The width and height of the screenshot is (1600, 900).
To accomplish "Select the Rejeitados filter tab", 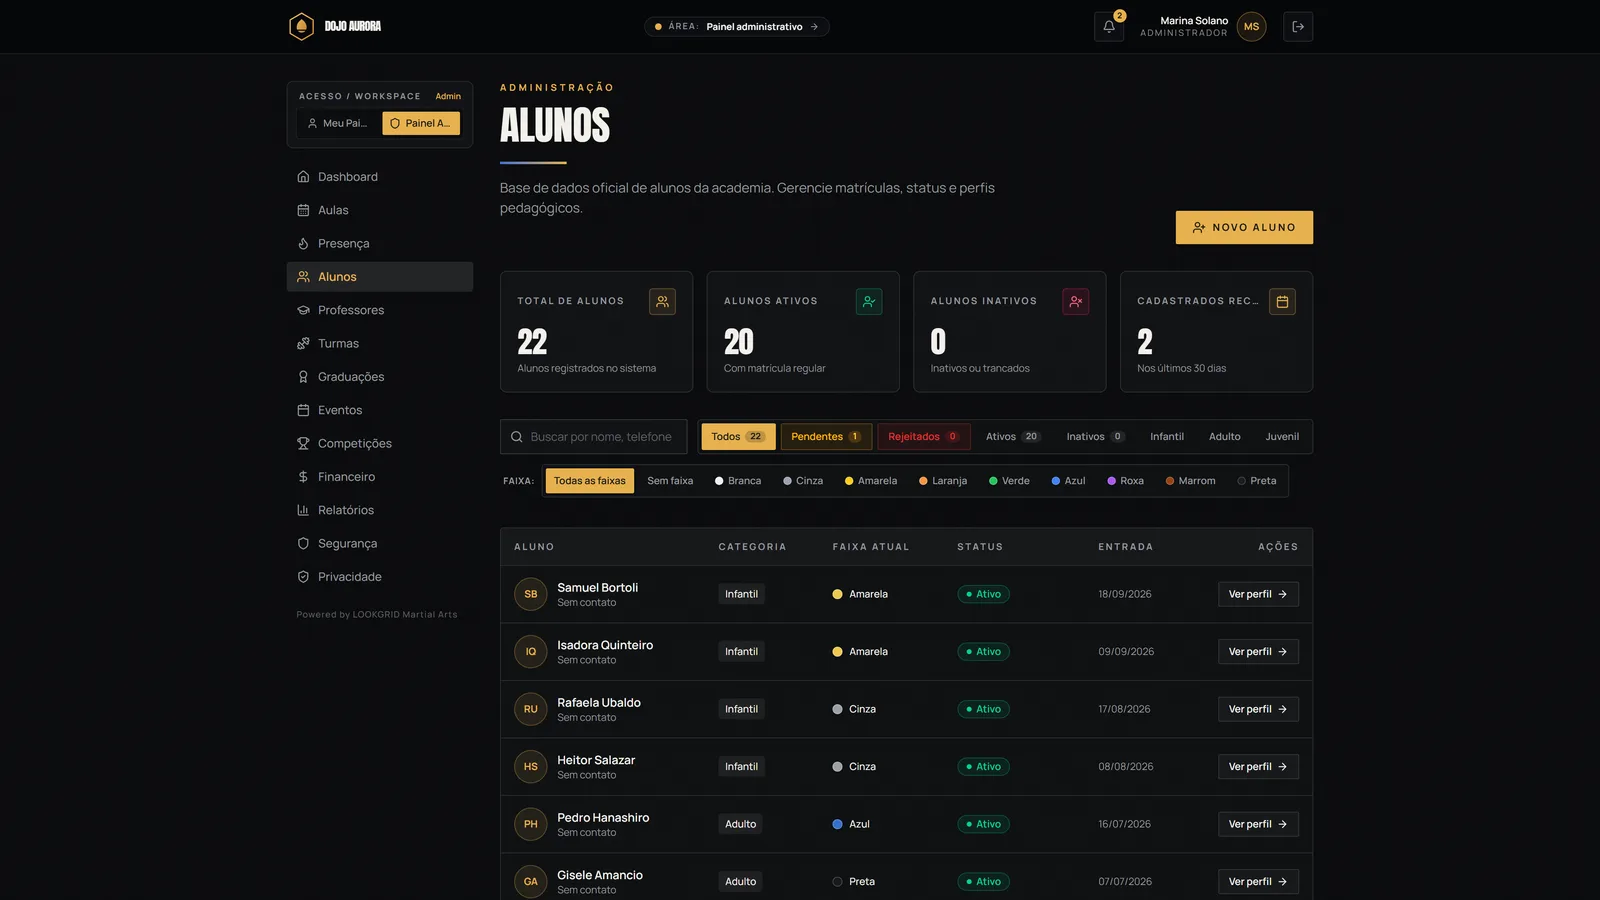I will pos(923,437).
